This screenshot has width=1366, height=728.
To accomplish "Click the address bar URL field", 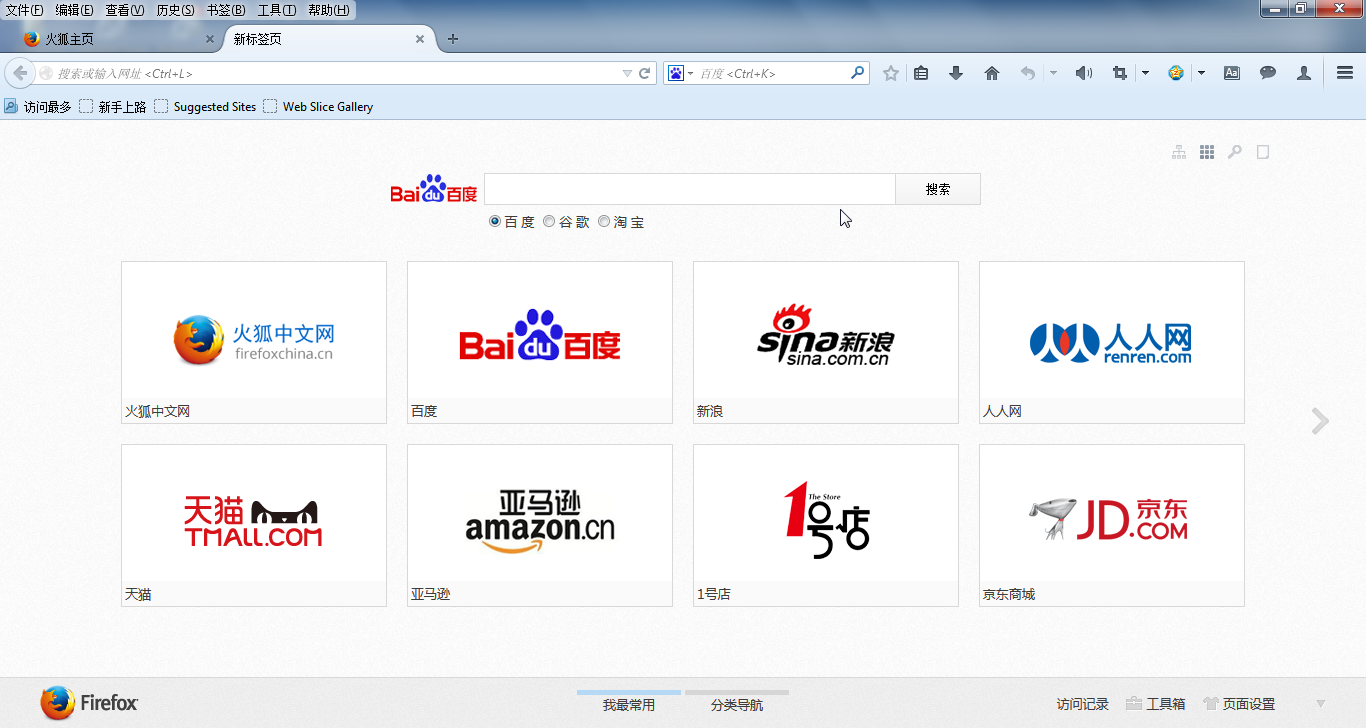I will pos(337,73).
